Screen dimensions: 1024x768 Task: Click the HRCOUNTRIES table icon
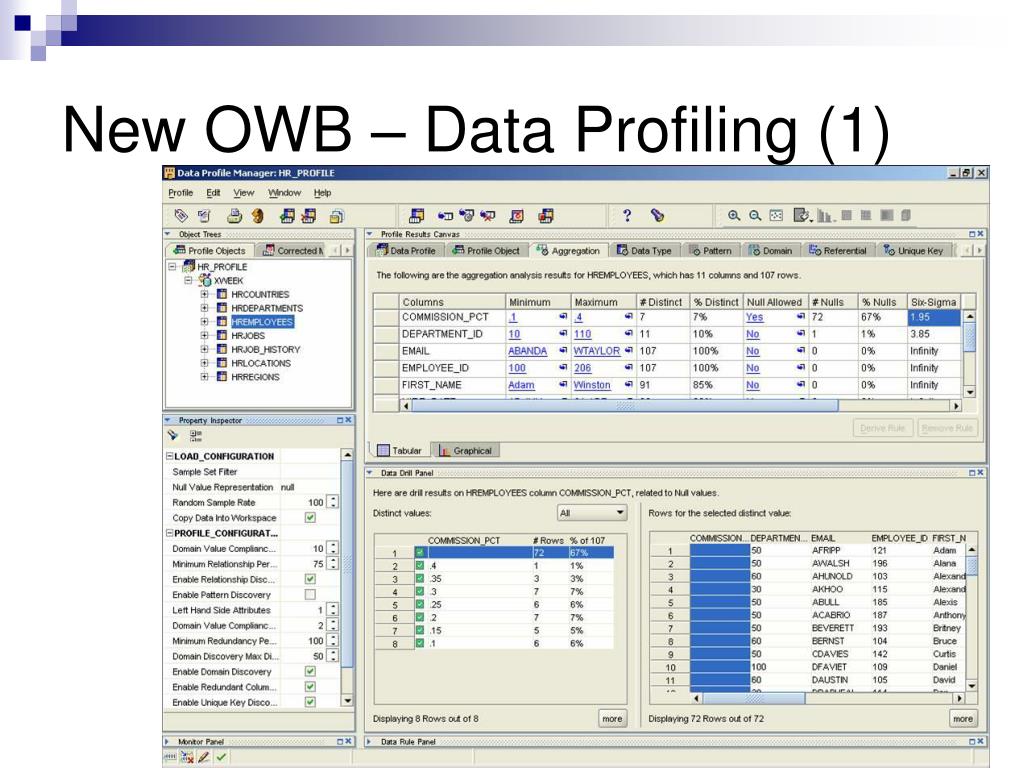pyautogui.click(x=222, y=295)
